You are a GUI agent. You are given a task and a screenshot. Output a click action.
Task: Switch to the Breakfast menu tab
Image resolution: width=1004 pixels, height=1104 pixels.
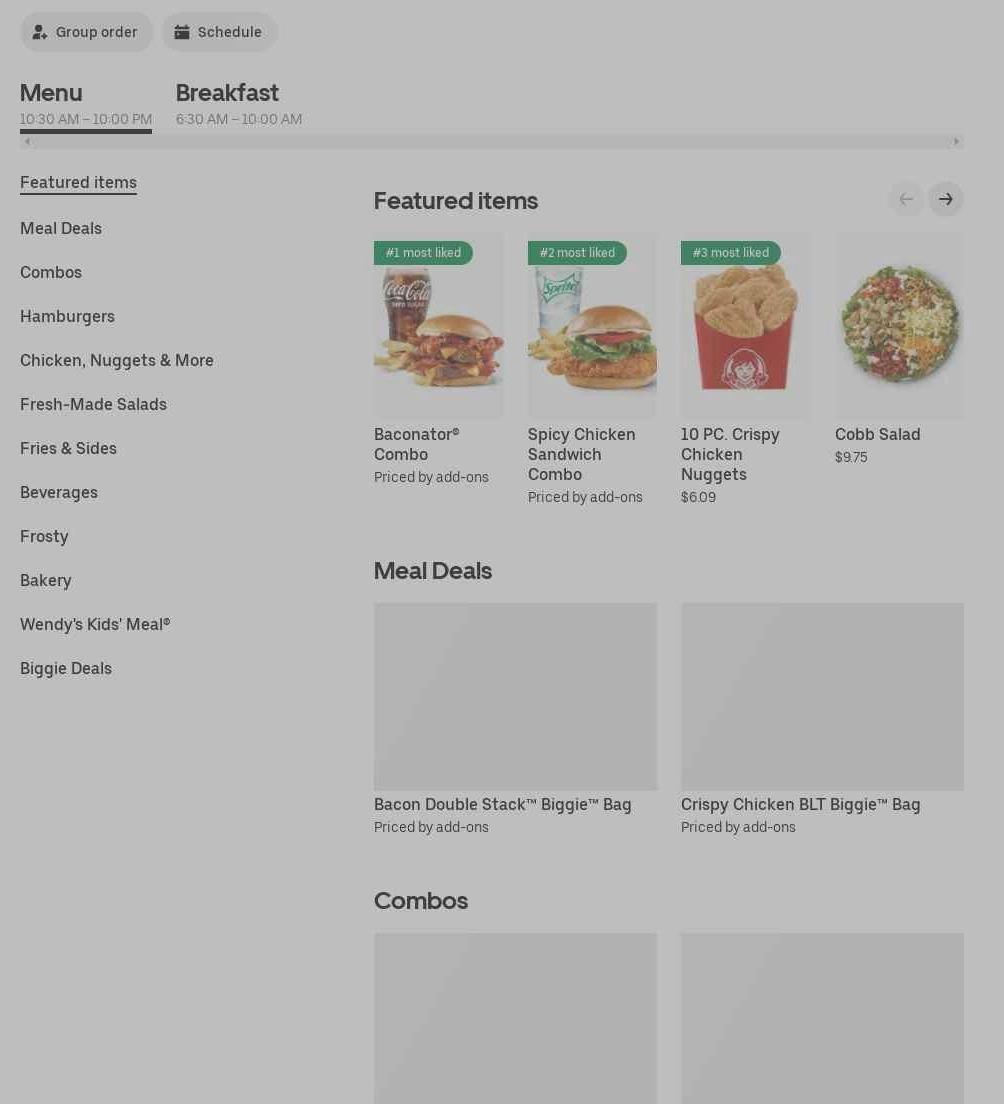tap(239, 104)
